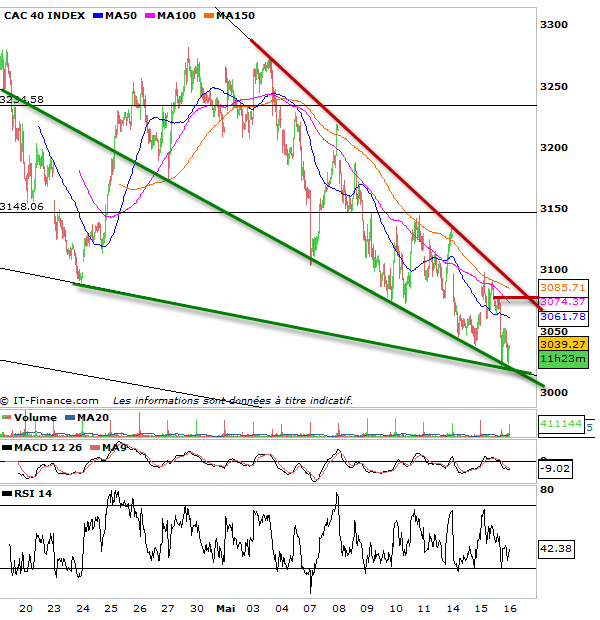Click the blue MA50 legend swatch

(97, 17)
